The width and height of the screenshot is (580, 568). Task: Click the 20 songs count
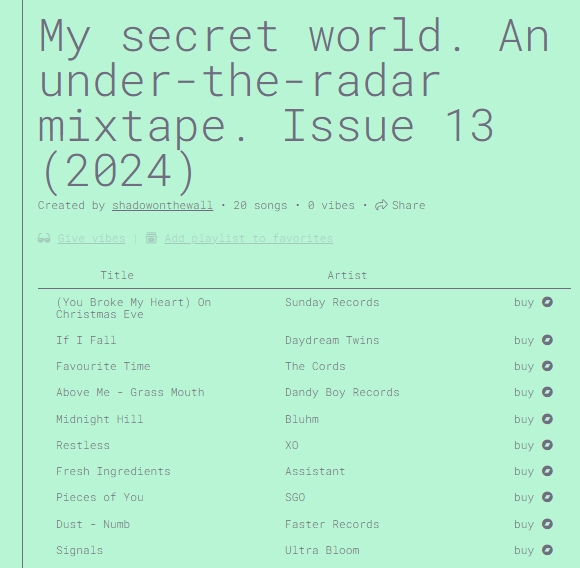(x=260, y=205)
